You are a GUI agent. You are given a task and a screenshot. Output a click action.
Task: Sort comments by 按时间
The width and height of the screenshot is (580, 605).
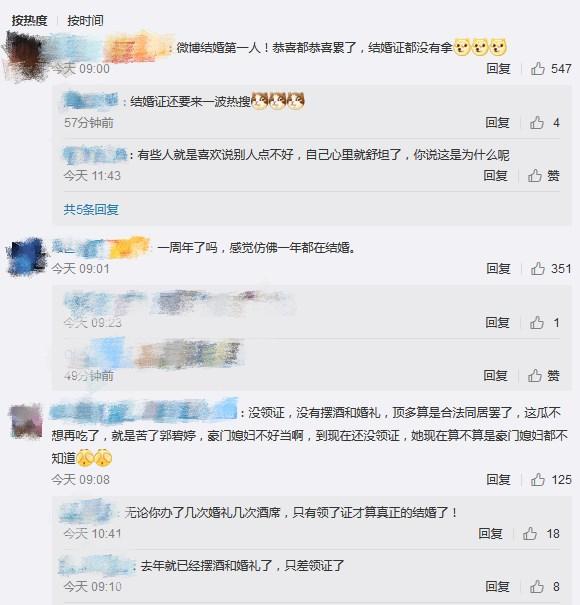(85, 20)
